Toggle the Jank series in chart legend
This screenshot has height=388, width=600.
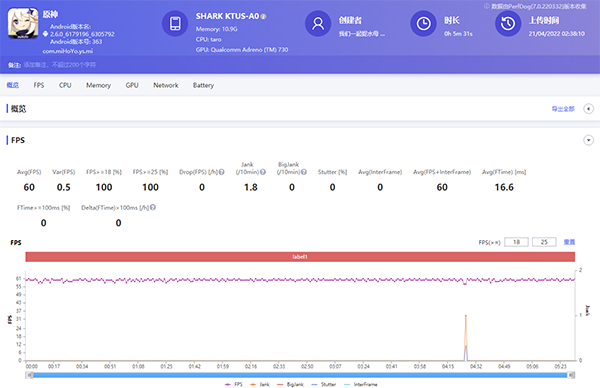click(x=260, y=384)
